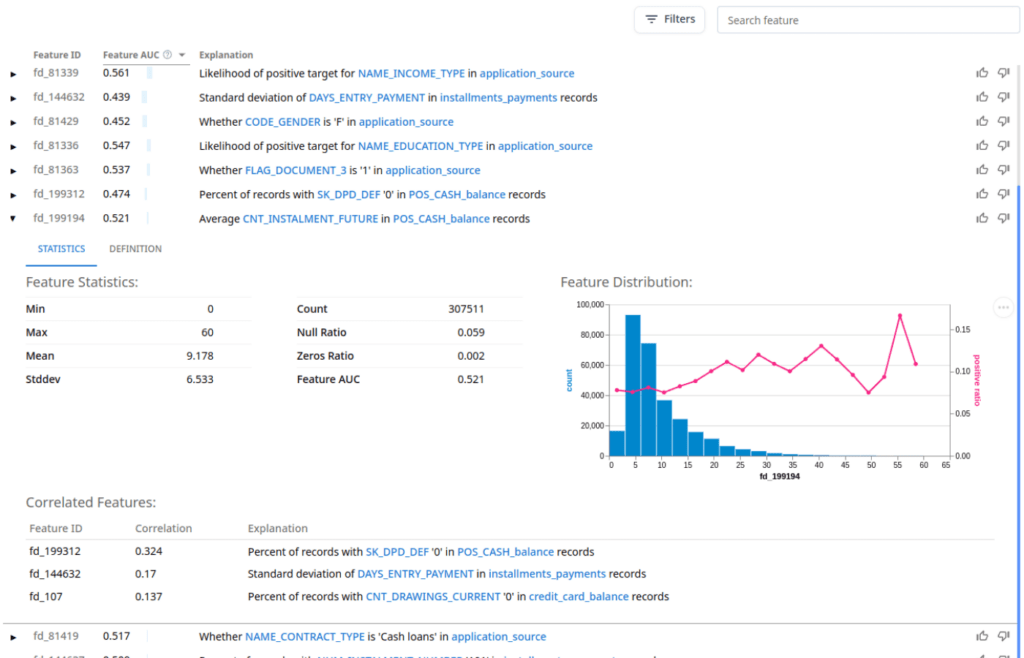Thumbs up feature fd_81336
1024x658 pixels.
click(x=982, y=145)
